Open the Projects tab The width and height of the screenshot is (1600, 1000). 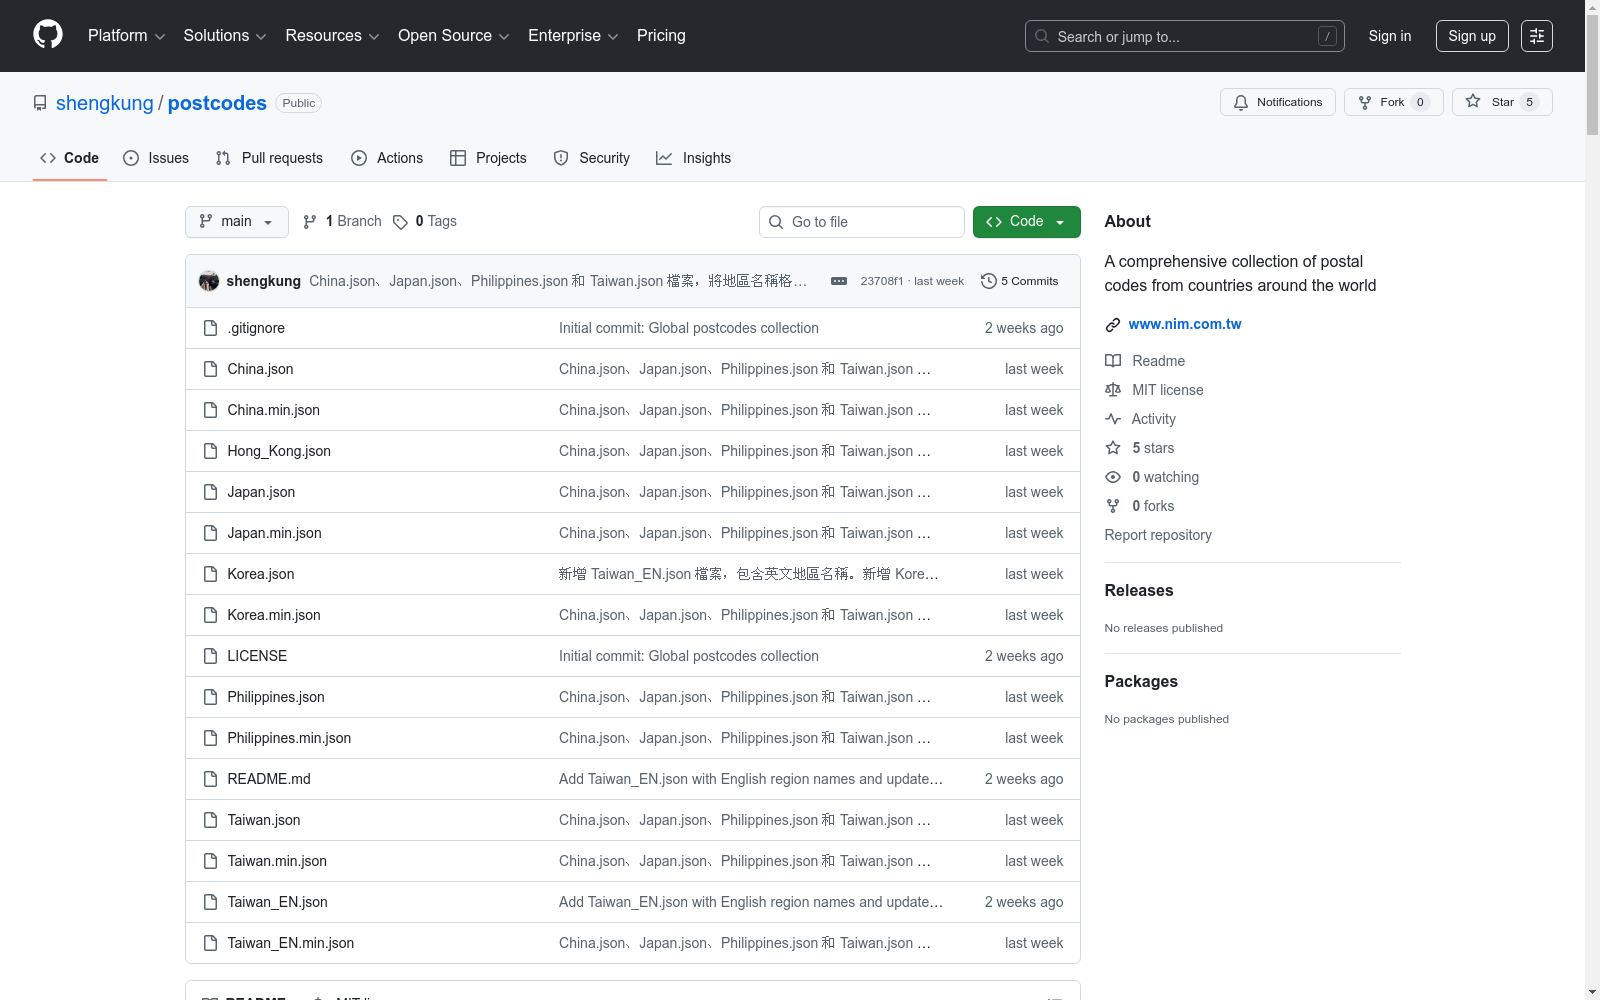tap(488, 158)
